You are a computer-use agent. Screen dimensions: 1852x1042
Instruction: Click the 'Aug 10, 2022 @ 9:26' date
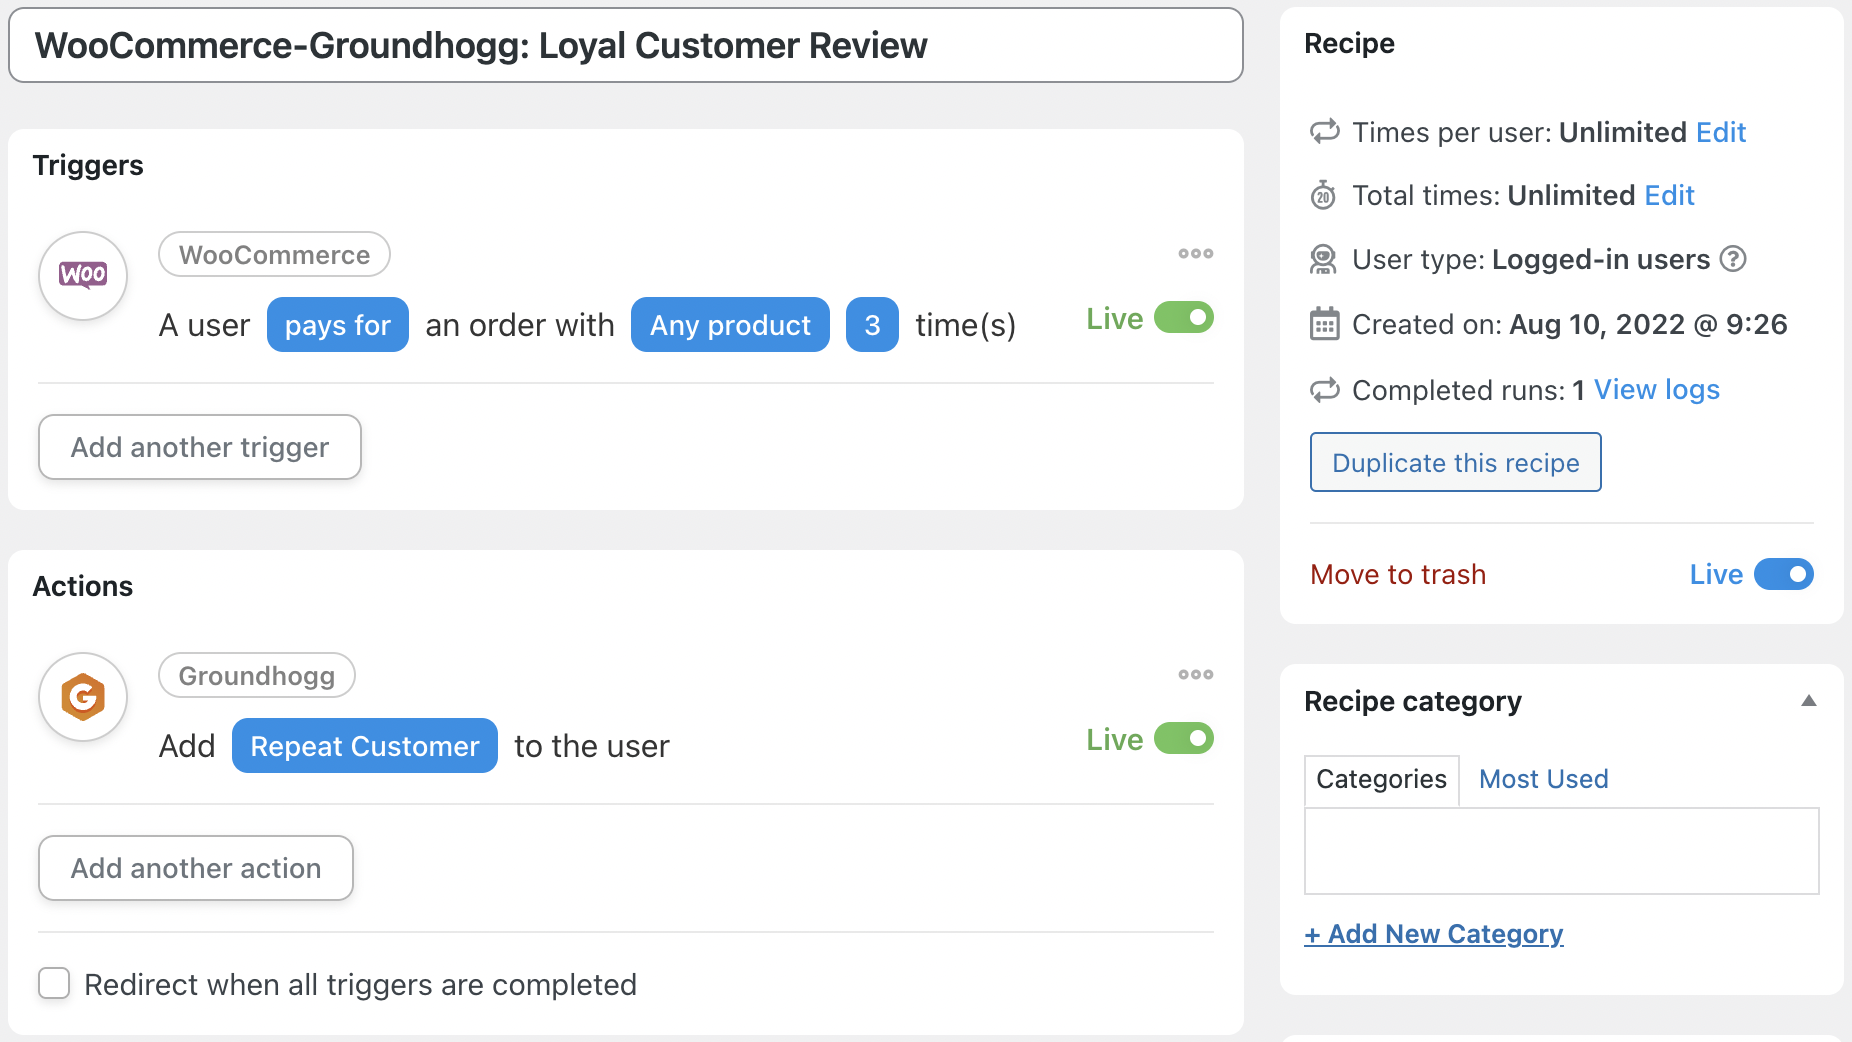[x=1648, y=324]
